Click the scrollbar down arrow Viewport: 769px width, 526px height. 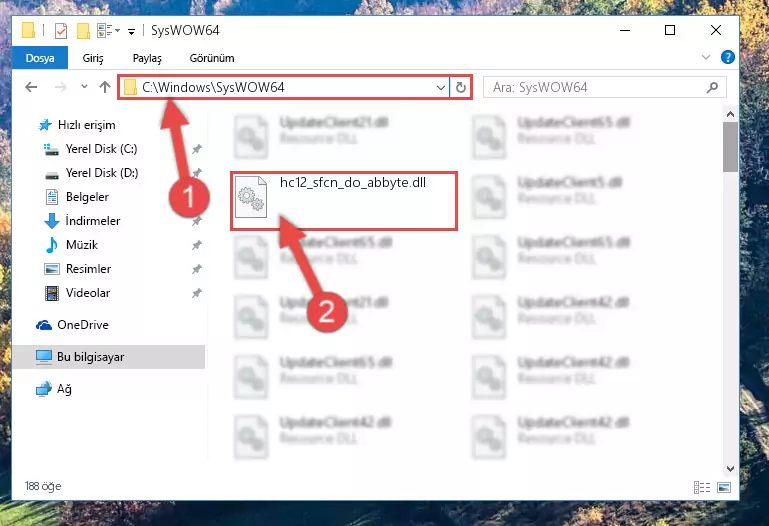pyautogui.click(x=730, y=469)
